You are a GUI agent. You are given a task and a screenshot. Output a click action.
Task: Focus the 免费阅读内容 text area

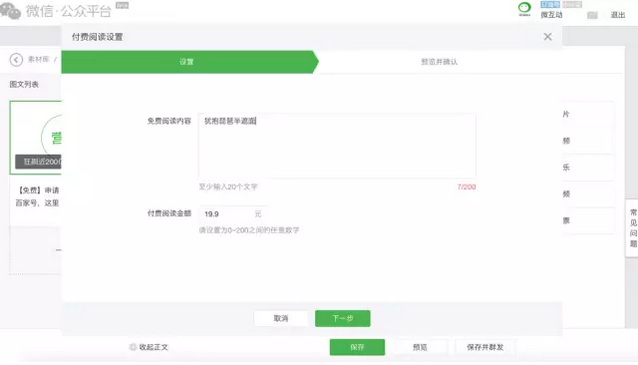pos(337,146)
